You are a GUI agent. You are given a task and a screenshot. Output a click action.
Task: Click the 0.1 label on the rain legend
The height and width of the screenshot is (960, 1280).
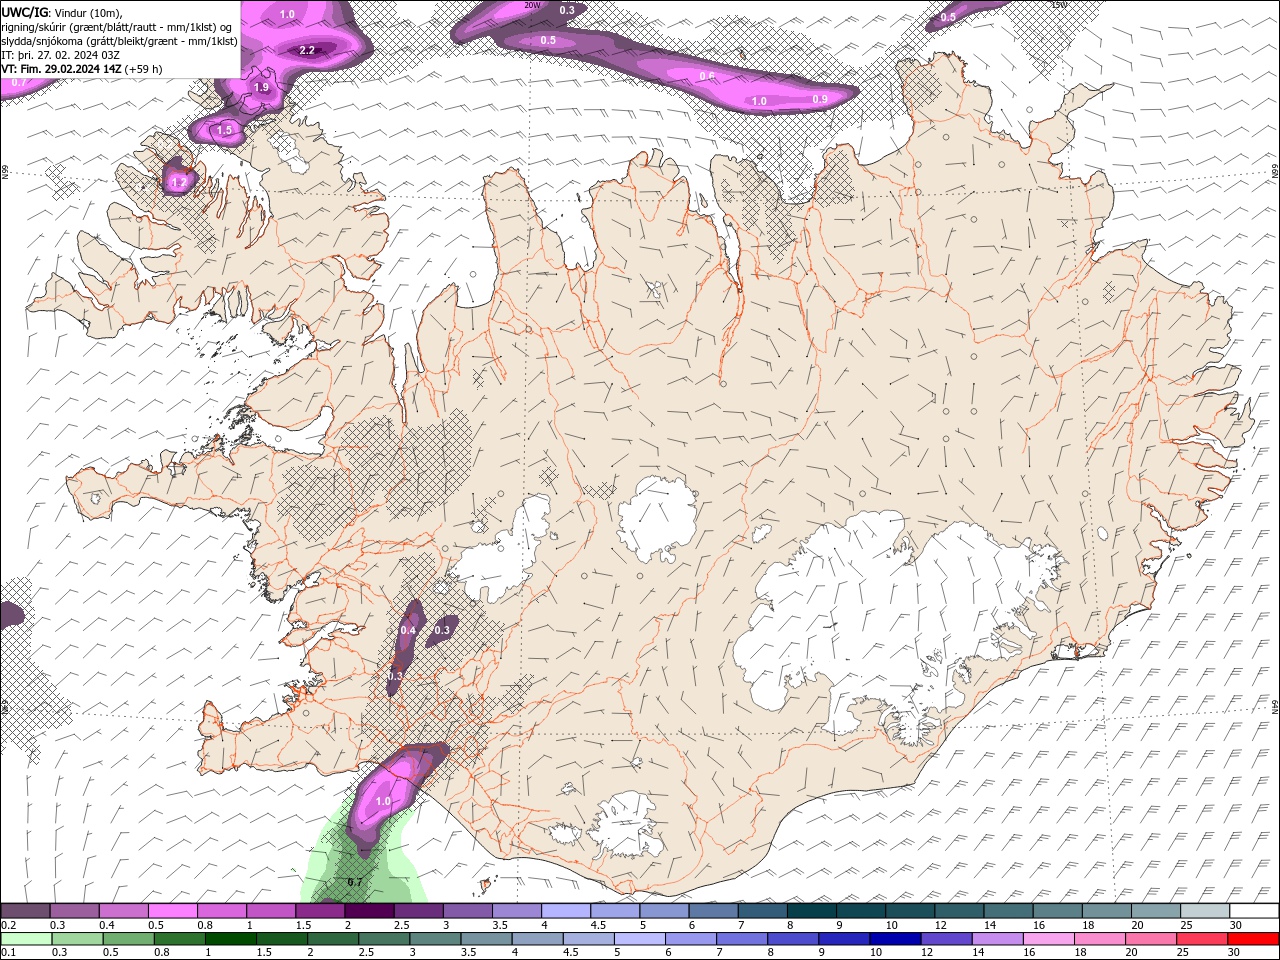point(8,953)
